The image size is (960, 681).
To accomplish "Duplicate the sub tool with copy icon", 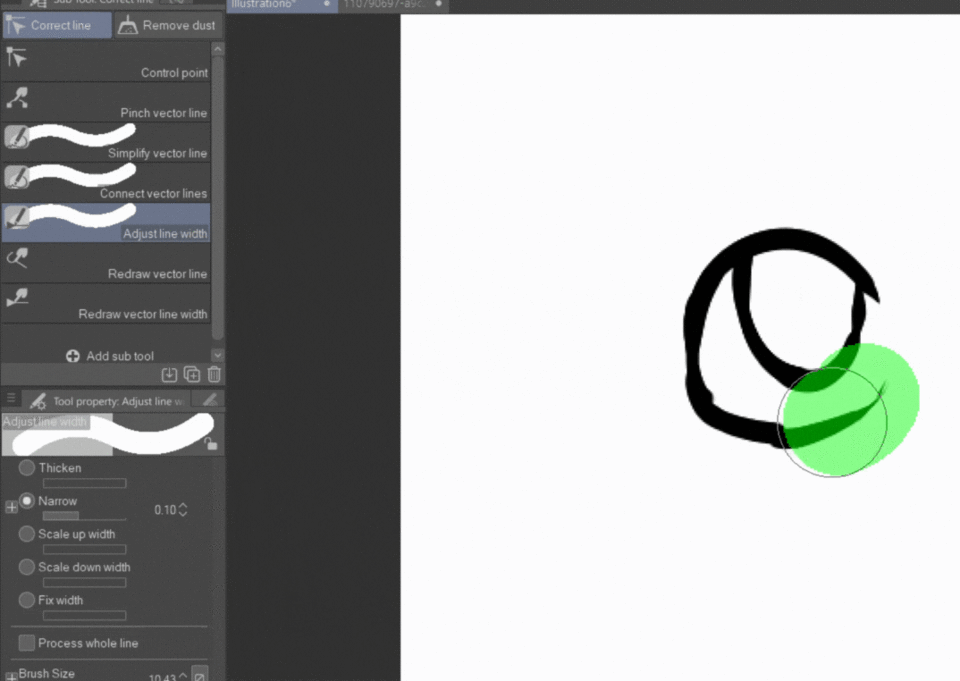I will (192, 375).
